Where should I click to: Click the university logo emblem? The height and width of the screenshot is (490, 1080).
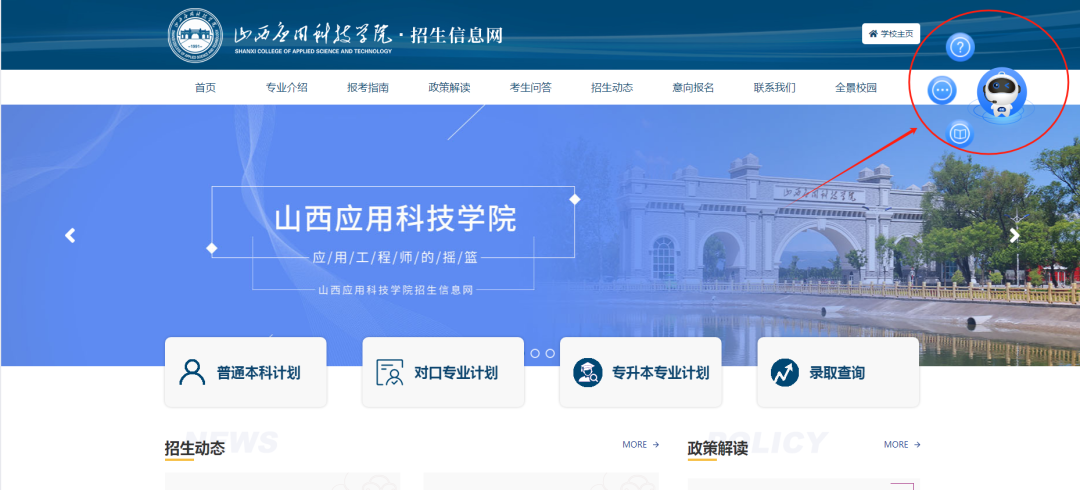point(196,36)
